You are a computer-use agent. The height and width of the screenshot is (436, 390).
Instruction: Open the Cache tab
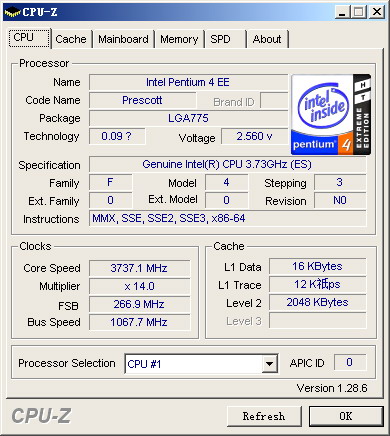pos(71,39)
